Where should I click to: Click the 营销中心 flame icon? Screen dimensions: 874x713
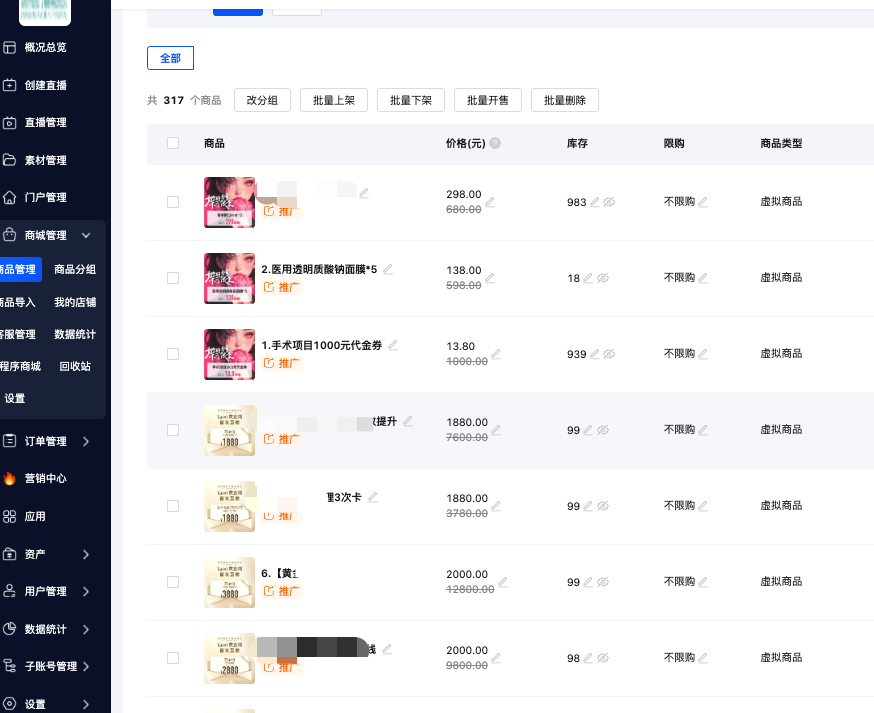point(9,478)
